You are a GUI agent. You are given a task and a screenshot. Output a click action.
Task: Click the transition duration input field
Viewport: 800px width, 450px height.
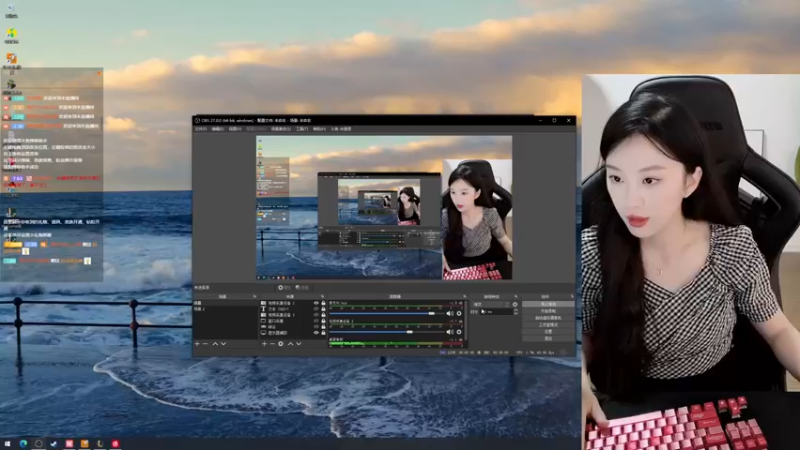pyautogui.click(x=496, y=312)
